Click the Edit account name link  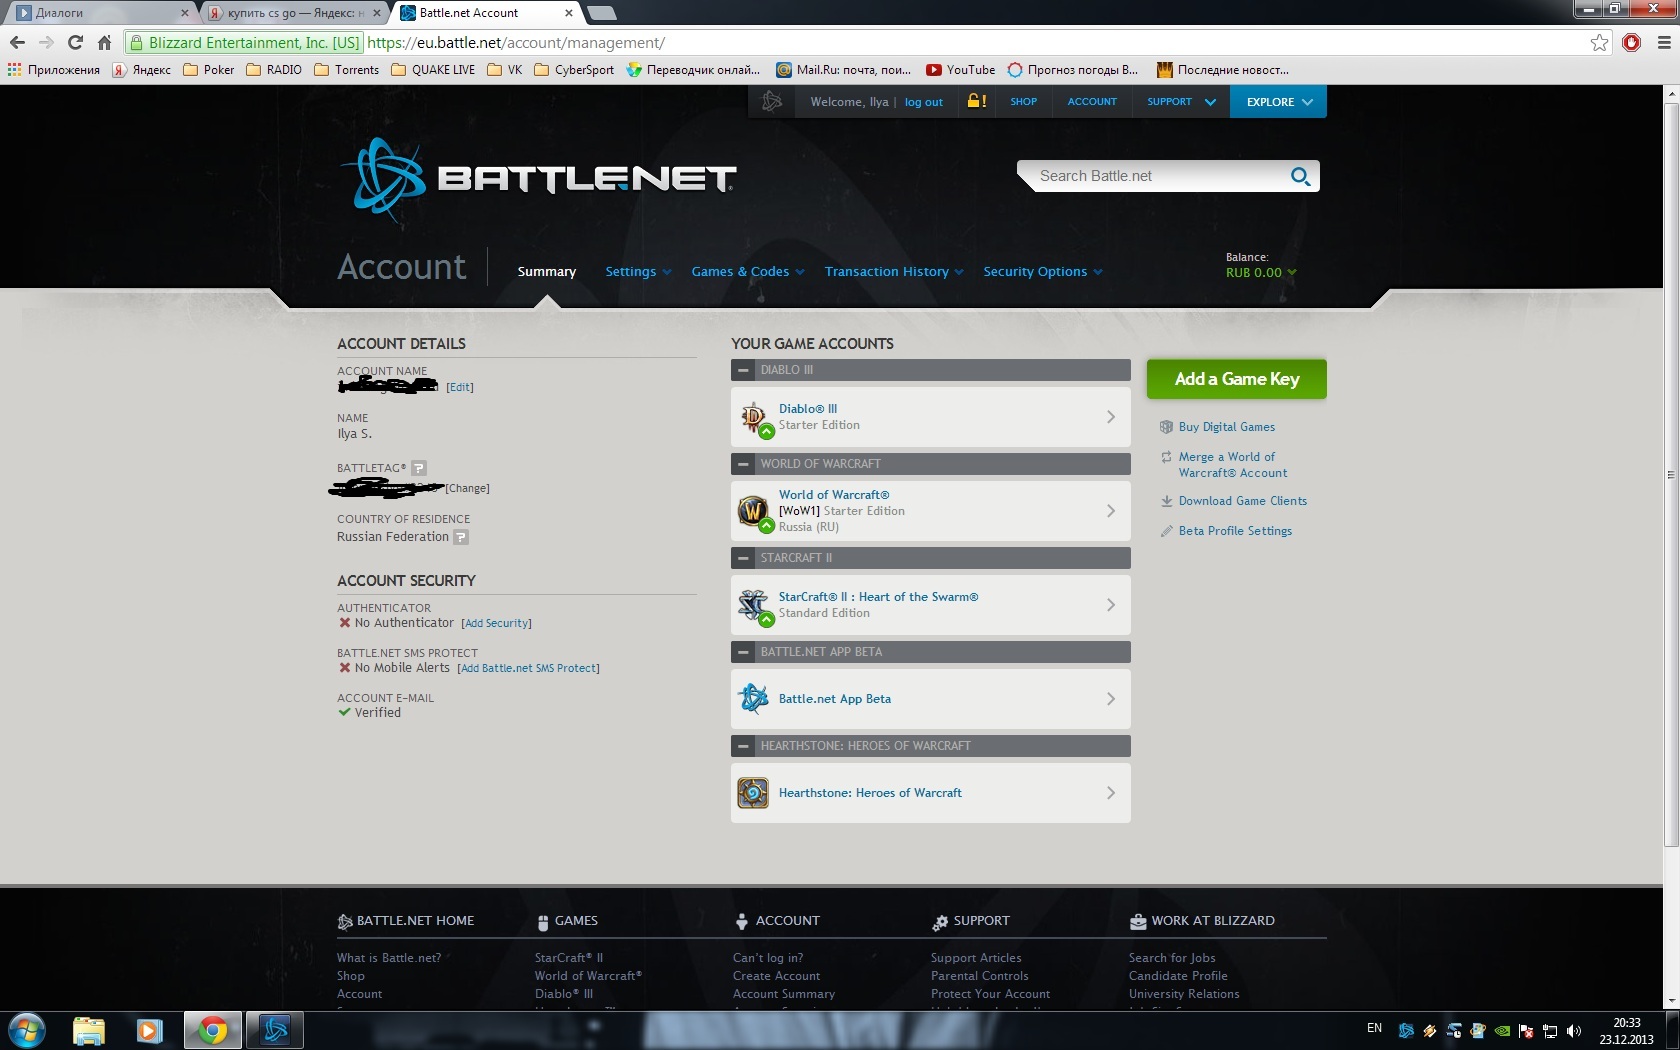point(460,387)
